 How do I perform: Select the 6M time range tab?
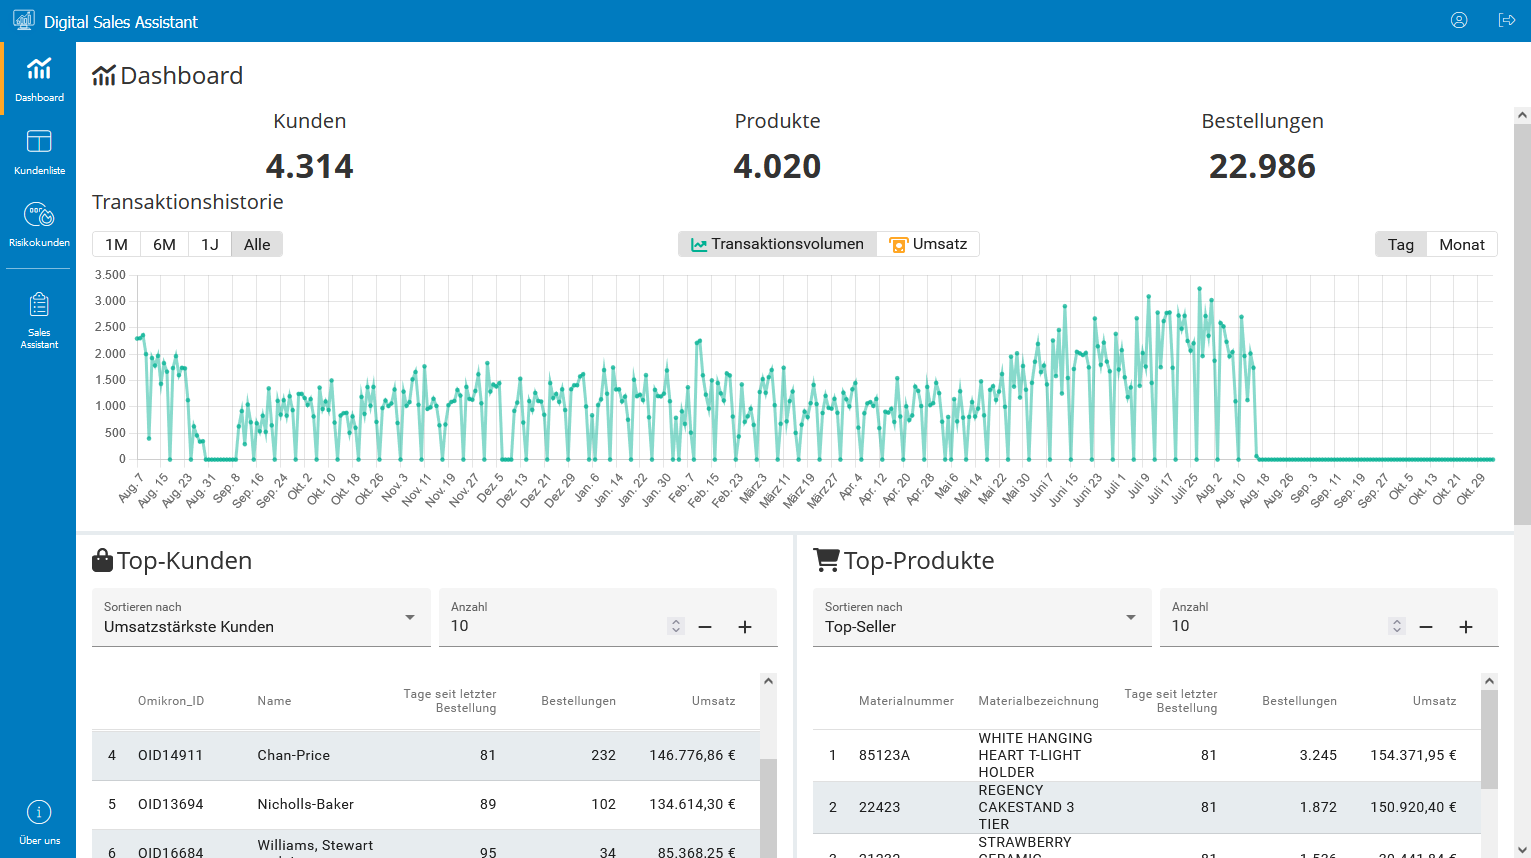(x=164, y=244)
